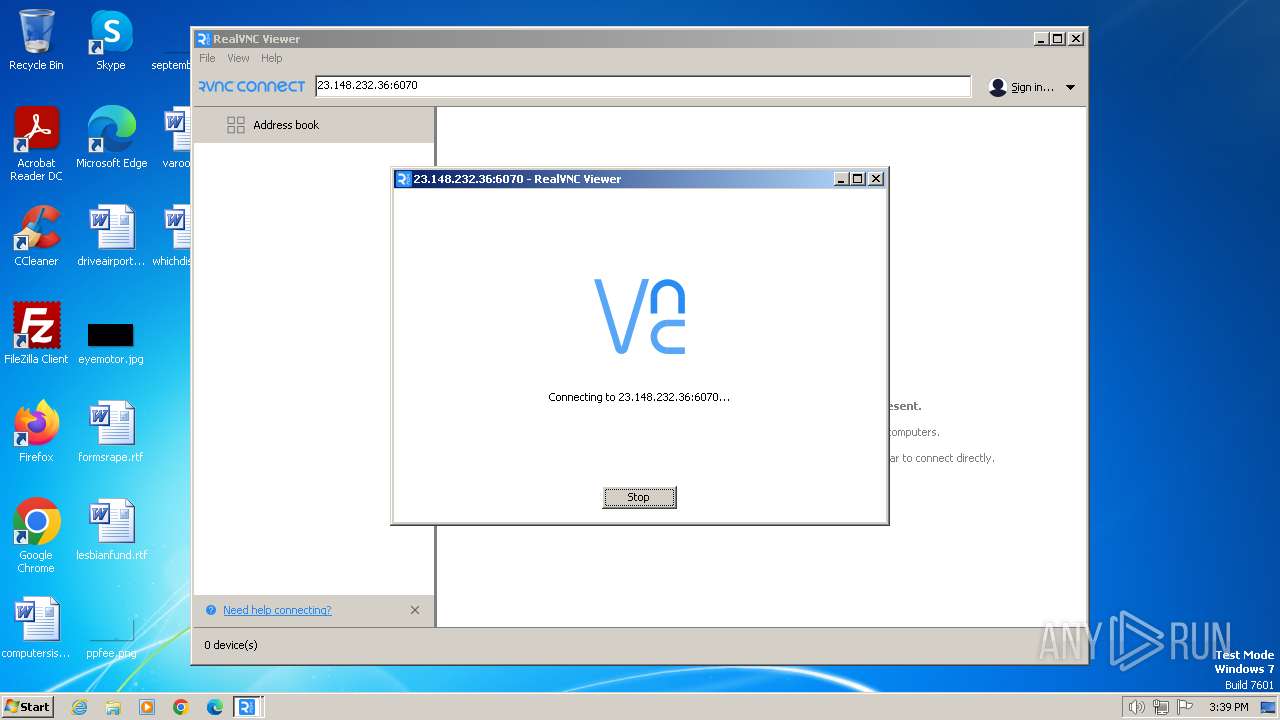This screenshot has height=720, width=1280.
Task: Open the Need help connecting link
Action: pyautogui.click(x=277, y=610)
